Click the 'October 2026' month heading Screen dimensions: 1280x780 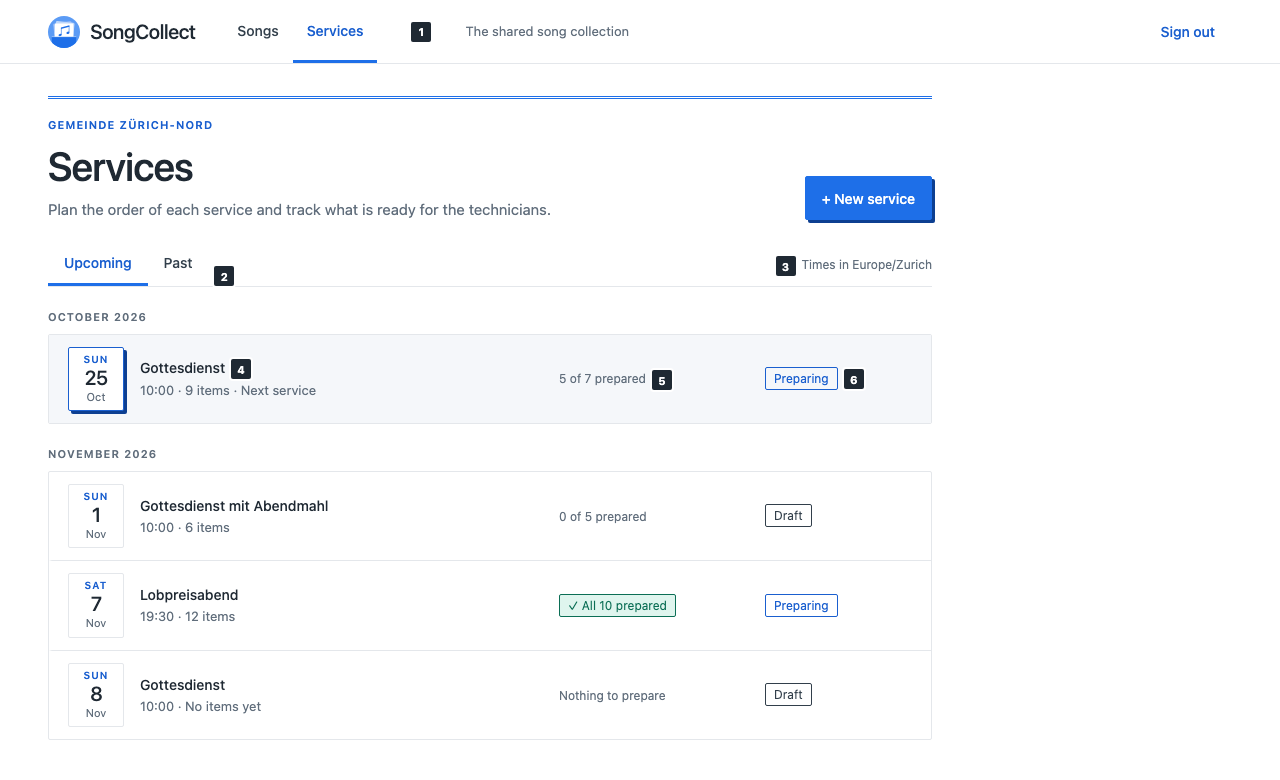tap(97, 317)
